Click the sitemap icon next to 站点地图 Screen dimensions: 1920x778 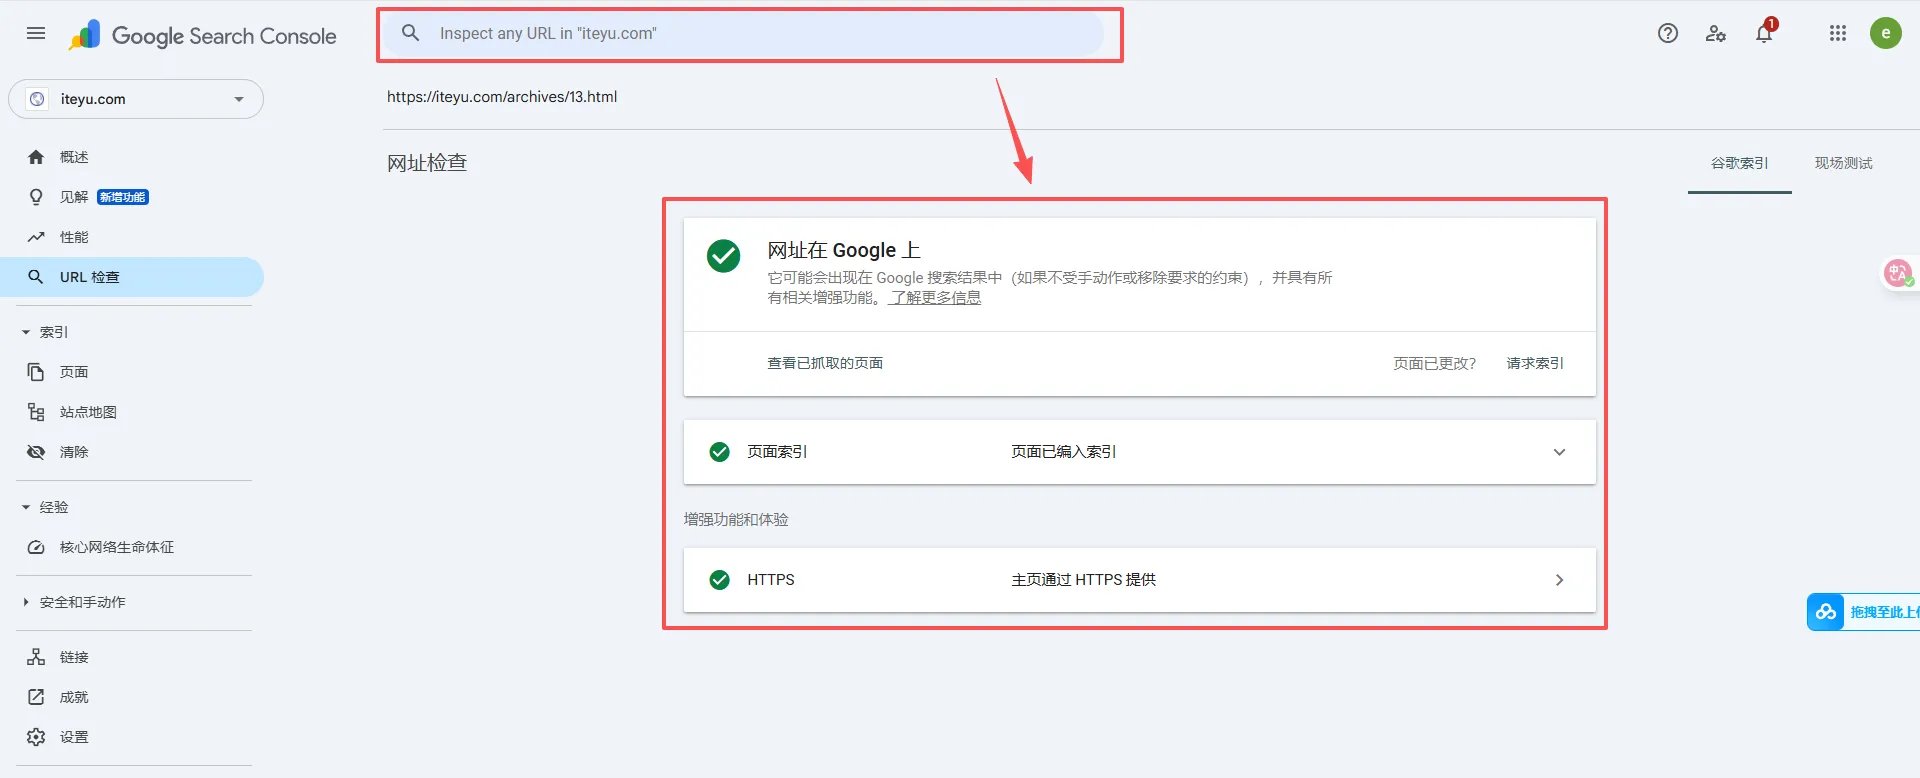pos(36,412)
